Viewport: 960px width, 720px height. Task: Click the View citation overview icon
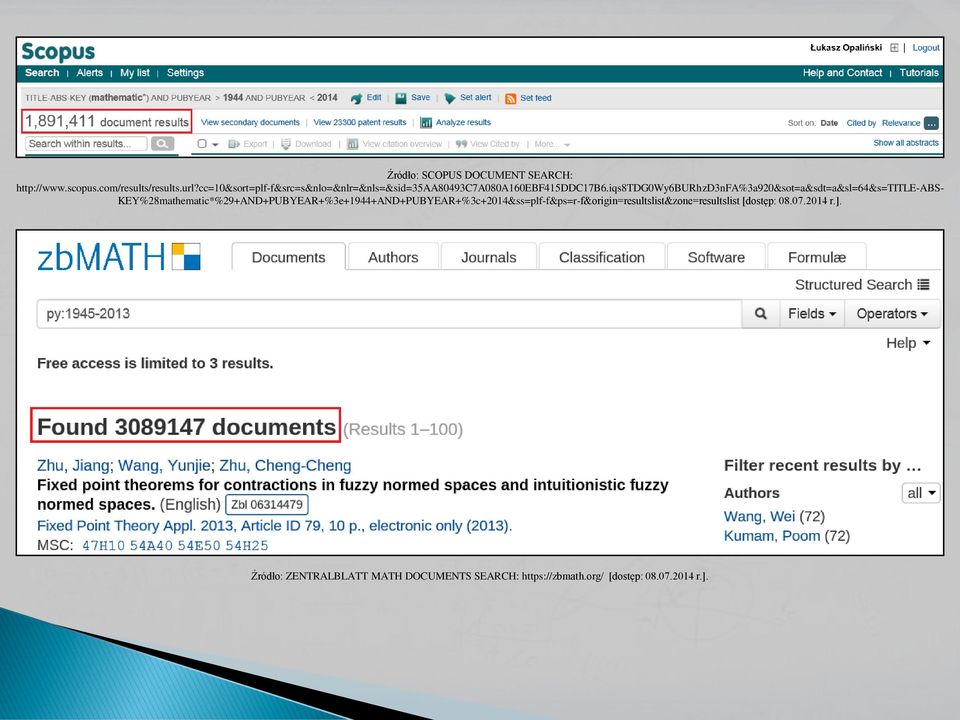tap(353, 144)
